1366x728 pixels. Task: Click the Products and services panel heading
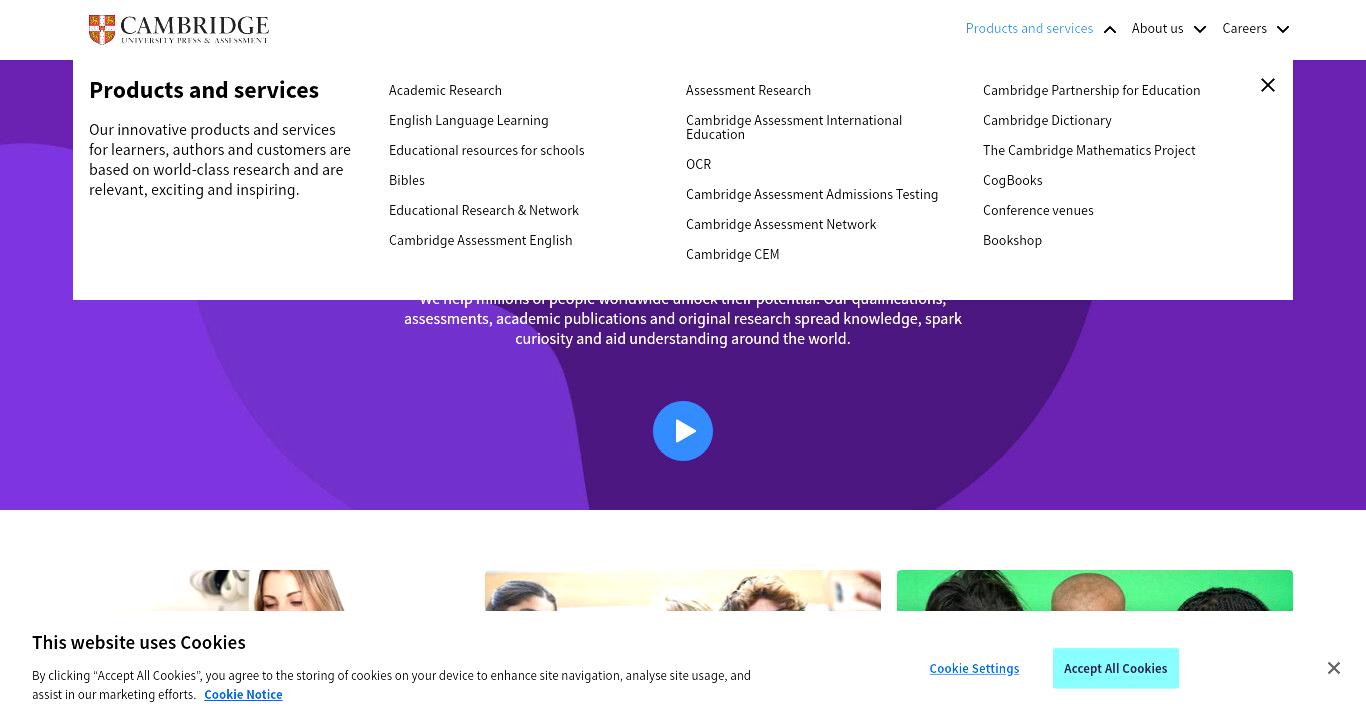(x=204, y=90)
